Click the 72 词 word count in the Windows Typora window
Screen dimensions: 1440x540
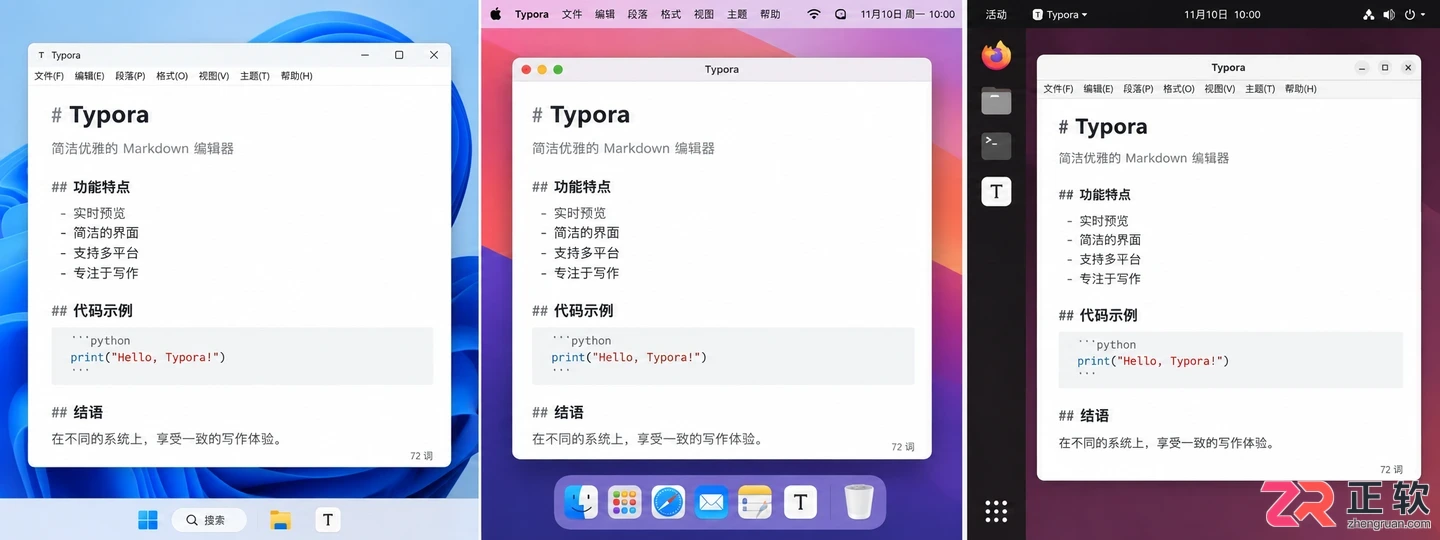[422, 456]
